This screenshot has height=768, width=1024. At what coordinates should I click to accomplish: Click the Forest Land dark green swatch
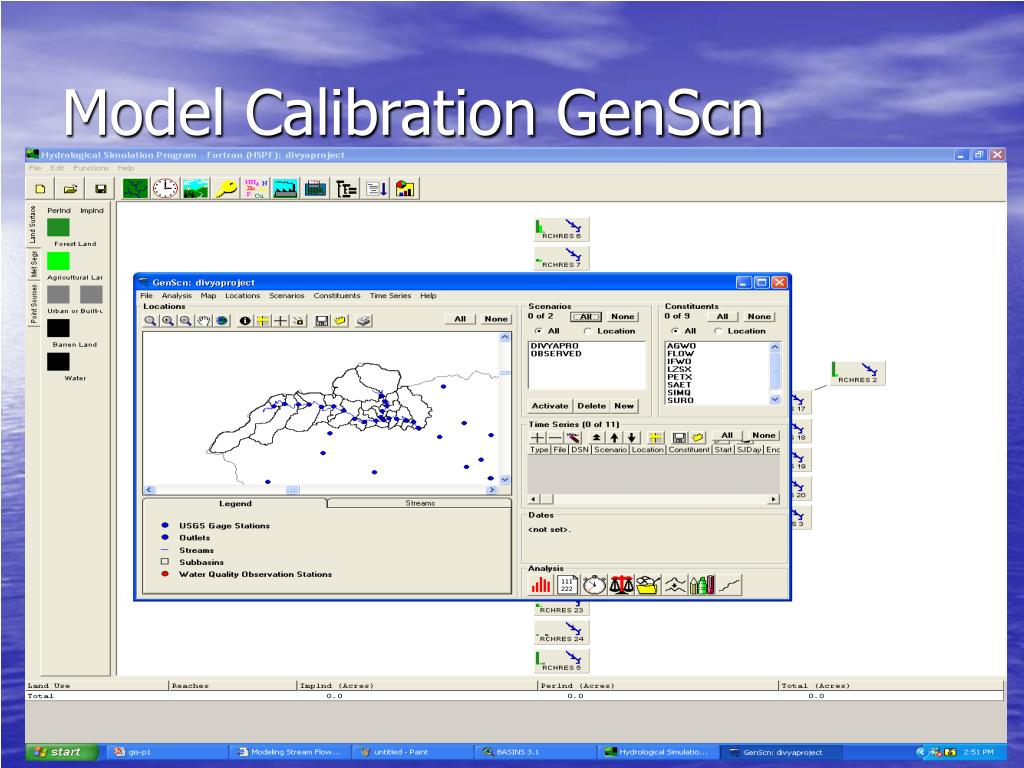point(58,227)
